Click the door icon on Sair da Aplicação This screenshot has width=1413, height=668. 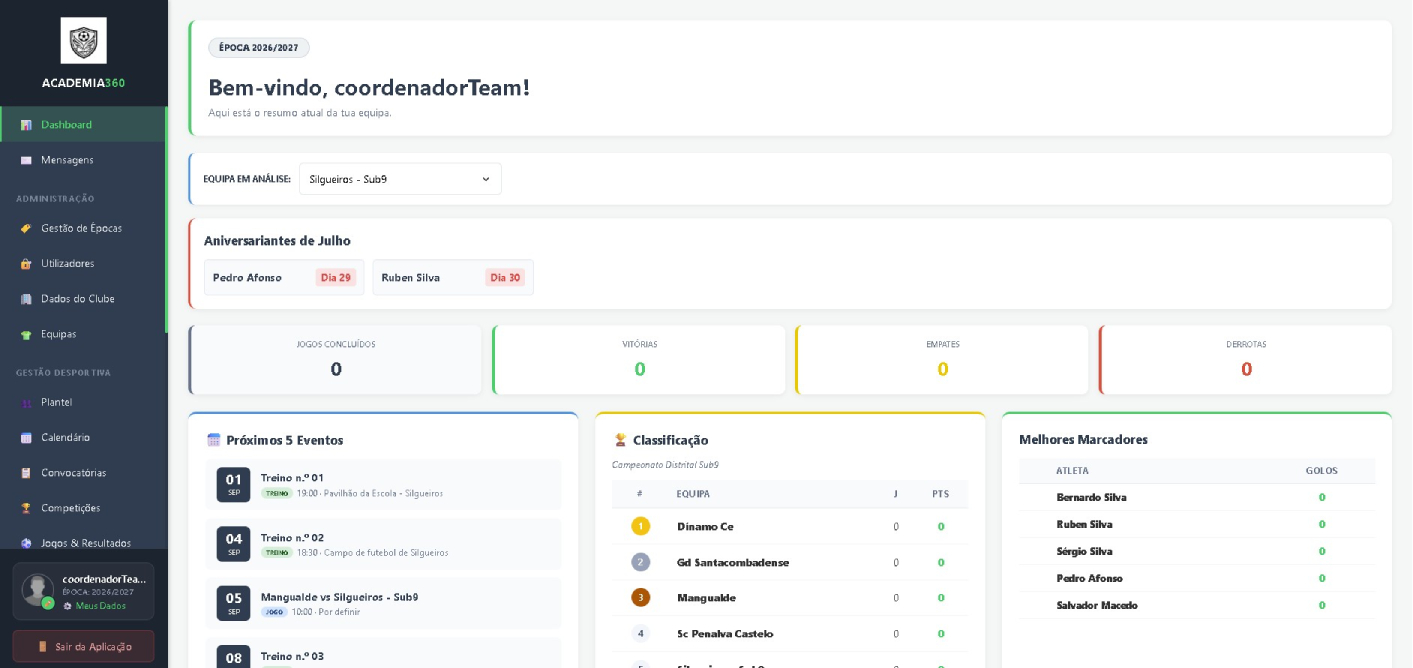(42, 646)
